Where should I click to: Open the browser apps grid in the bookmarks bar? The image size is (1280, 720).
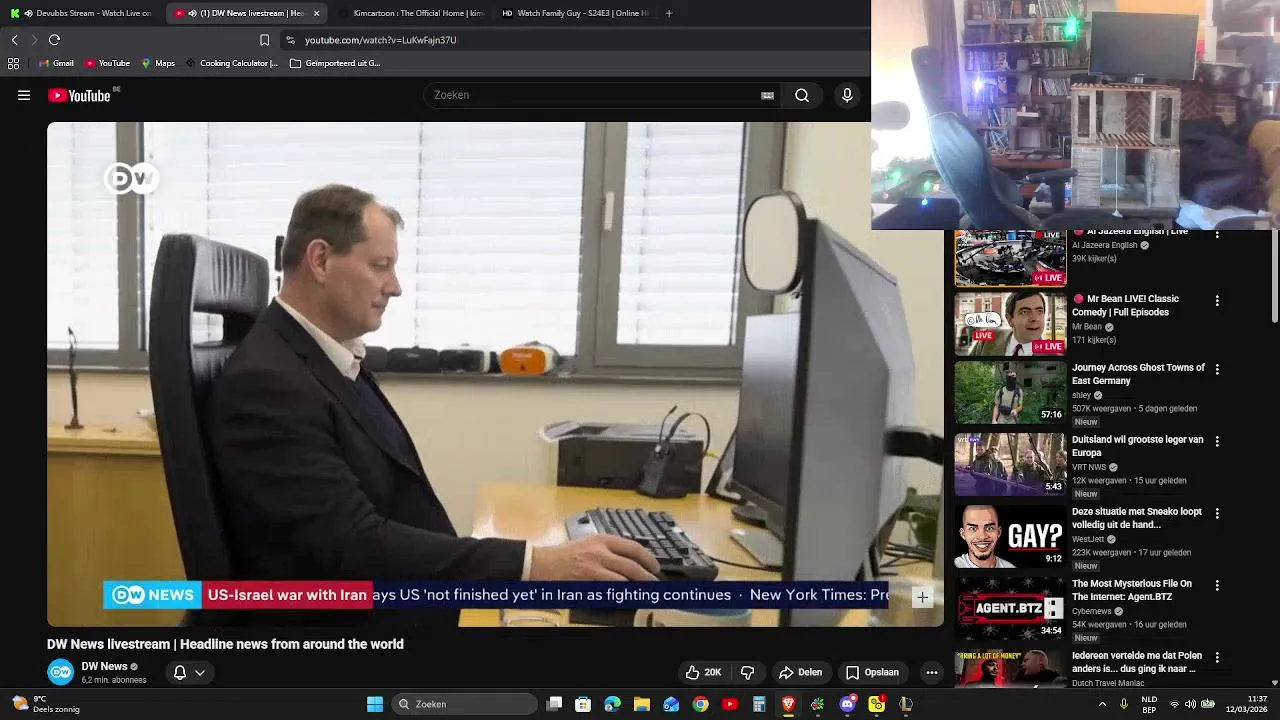(x=13, y=63)
